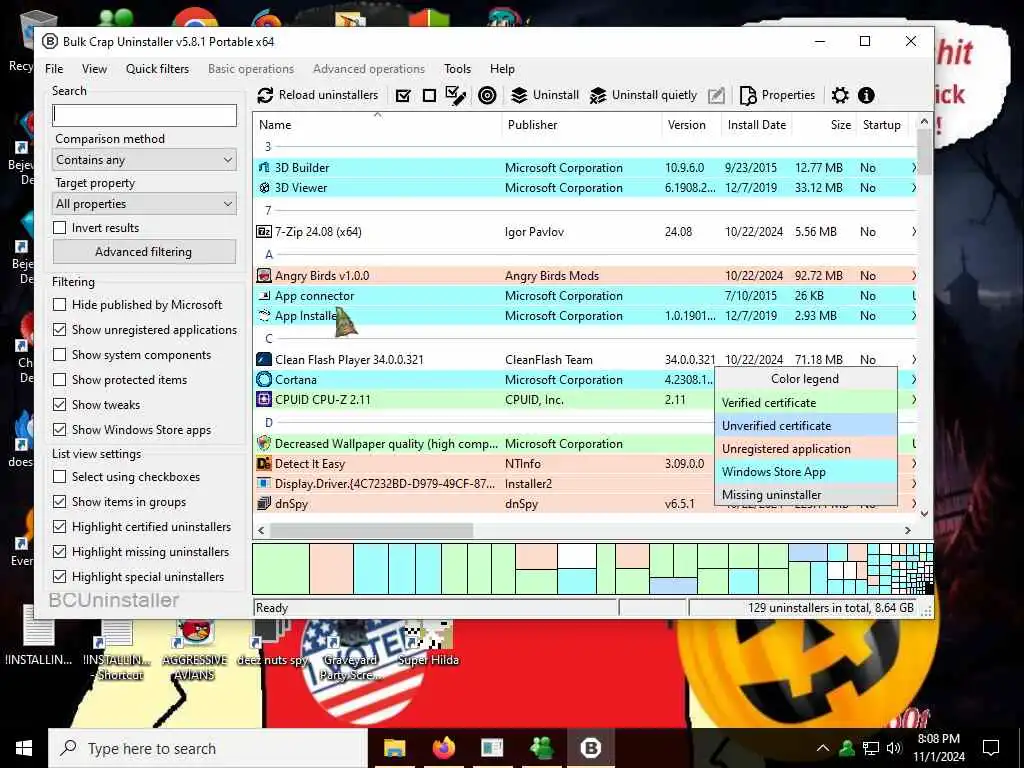
Task: Open the Target property dropdown
Action: click(144, 204)
